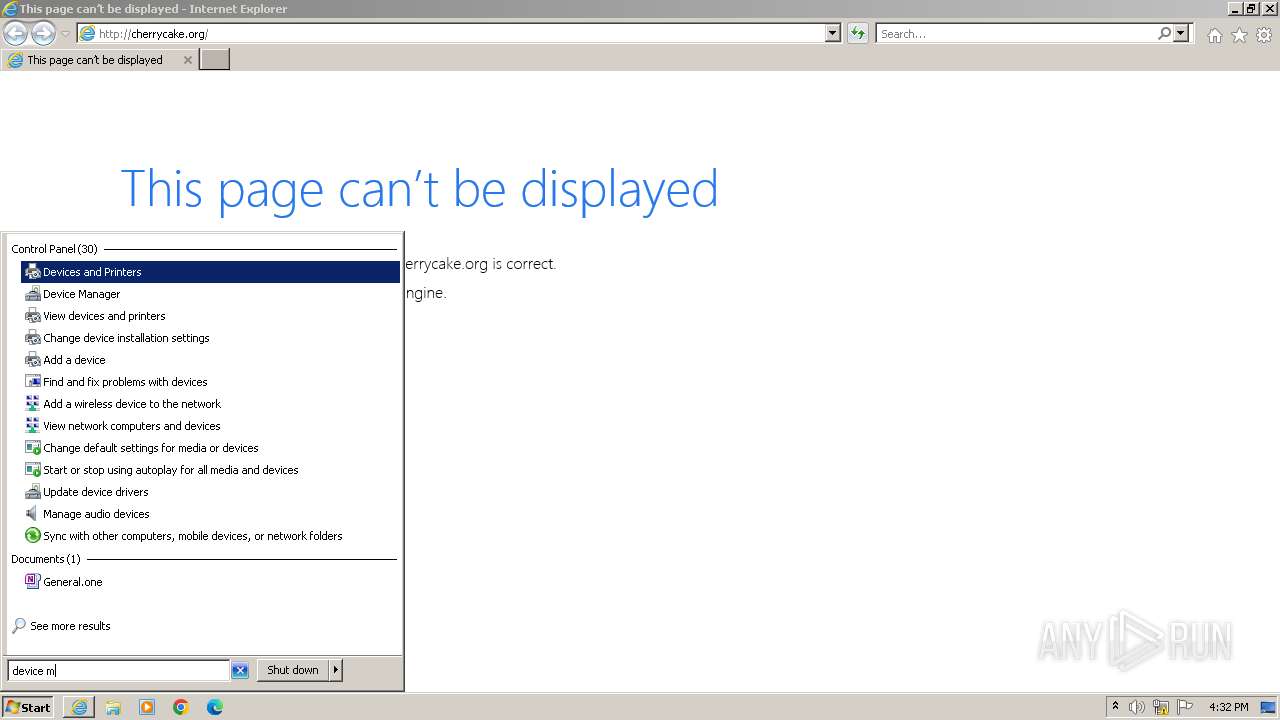This screenshot has width=1280, height=720.
Task: Launch Windows Media Player taskbar icon
Action: pos(147,707)
